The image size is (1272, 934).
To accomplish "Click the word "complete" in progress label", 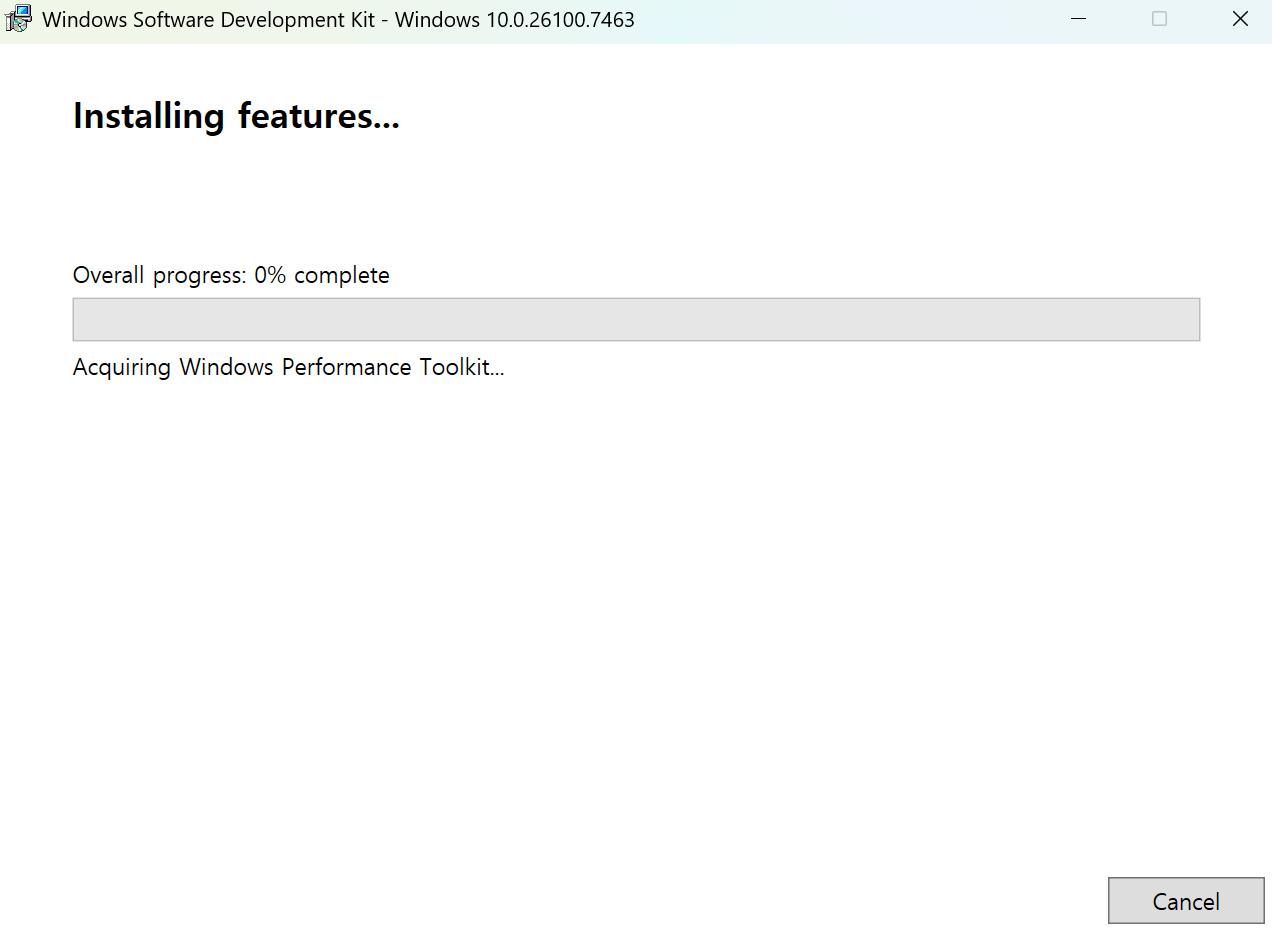I will (x=342, y=275).
